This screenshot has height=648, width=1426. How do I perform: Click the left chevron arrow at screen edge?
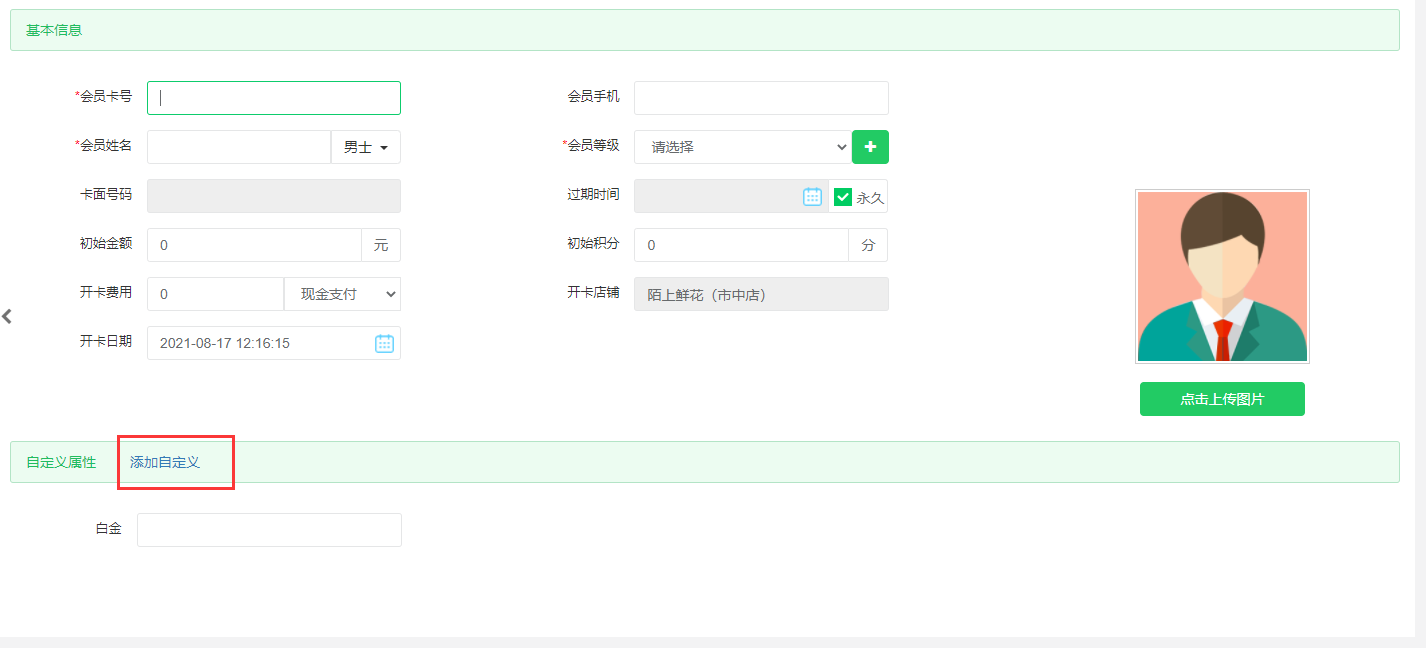pos(7,316)
